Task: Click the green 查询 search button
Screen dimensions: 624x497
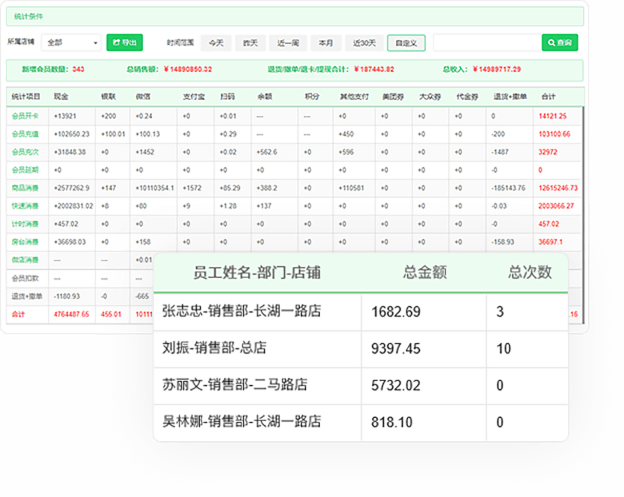Action: (560, 43)
